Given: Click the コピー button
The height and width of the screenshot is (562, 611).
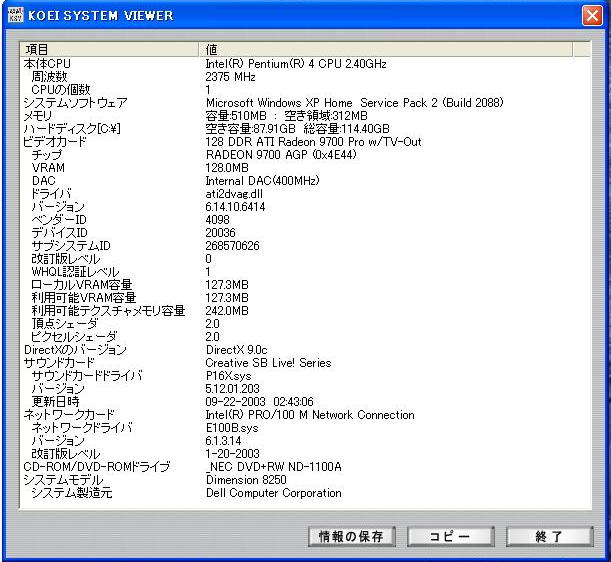Looking at the screenshot, I should [x=450, y=537].
